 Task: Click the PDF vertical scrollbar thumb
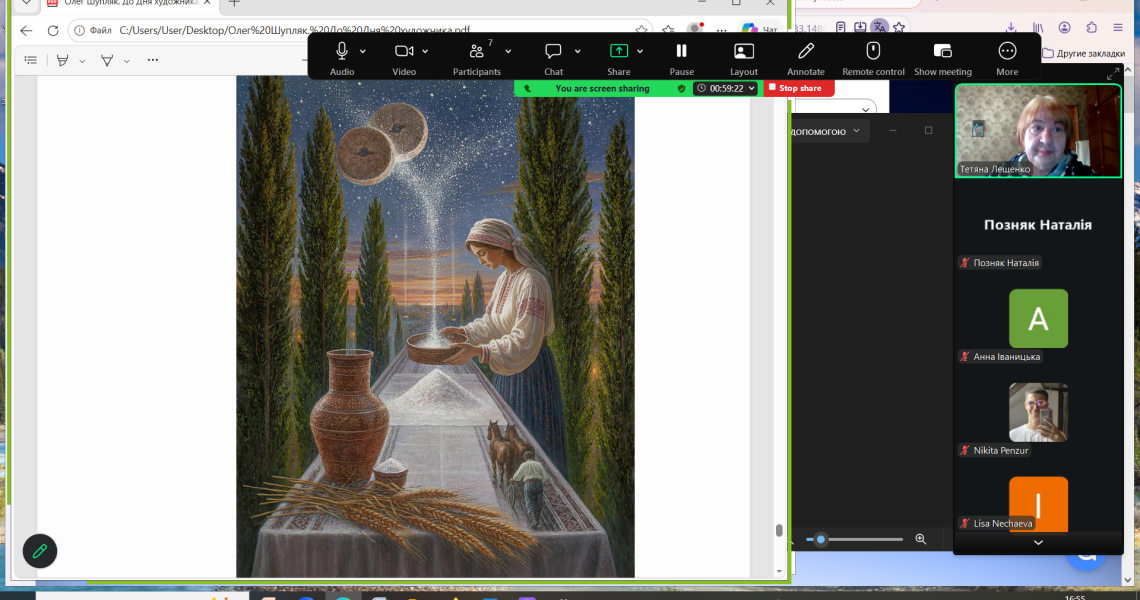click(x=779, y=530)
